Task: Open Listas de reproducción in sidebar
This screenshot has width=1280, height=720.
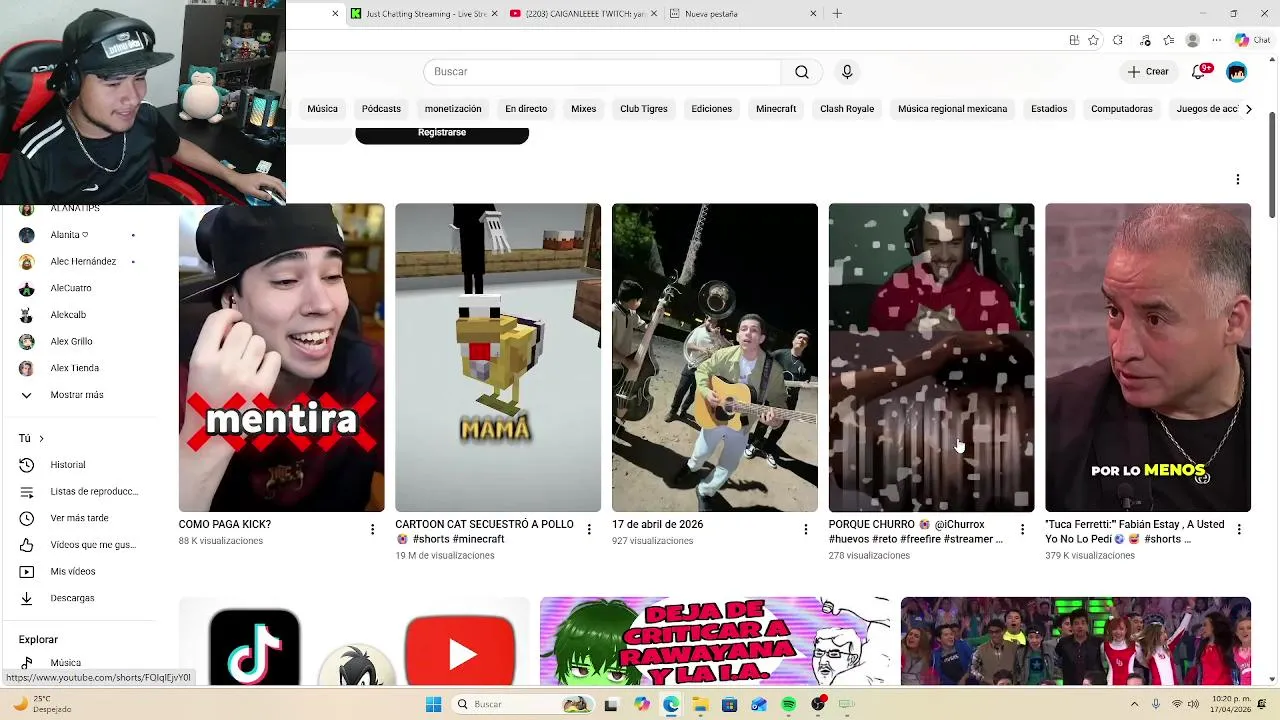Action: (79, 491)
